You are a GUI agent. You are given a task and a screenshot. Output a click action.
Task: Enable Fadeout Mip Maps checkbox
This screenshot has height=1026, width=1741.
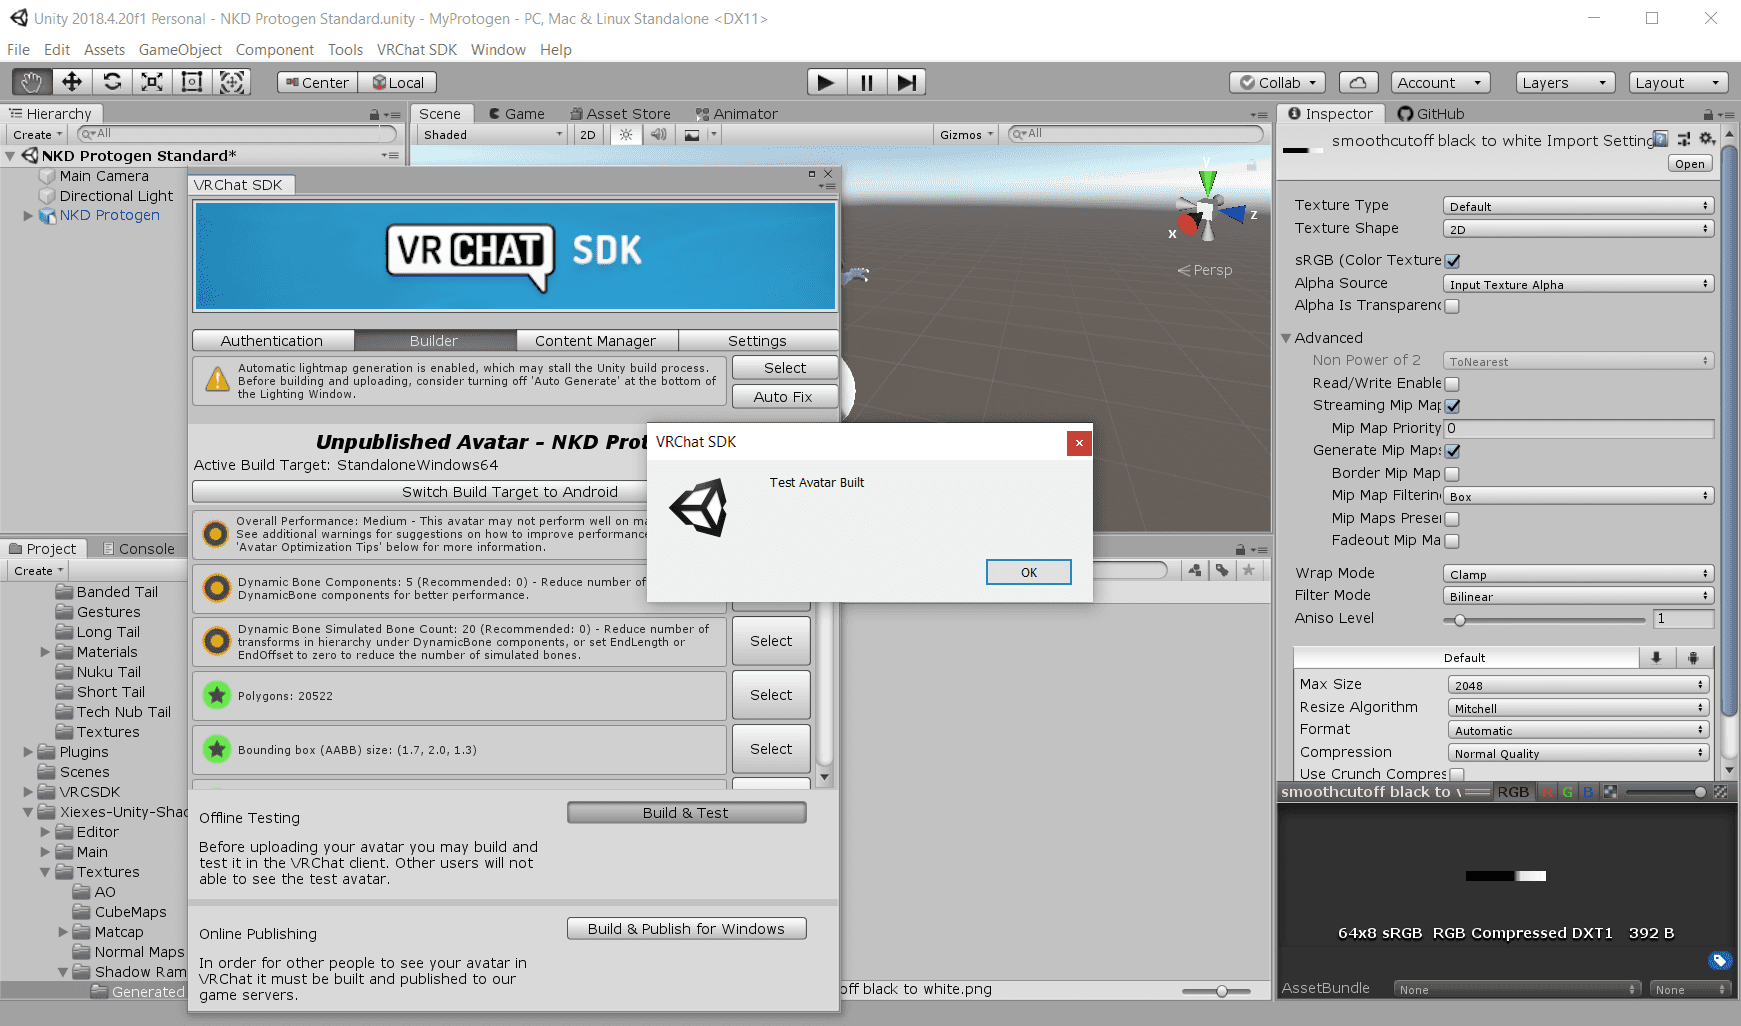click(1452, 541)
